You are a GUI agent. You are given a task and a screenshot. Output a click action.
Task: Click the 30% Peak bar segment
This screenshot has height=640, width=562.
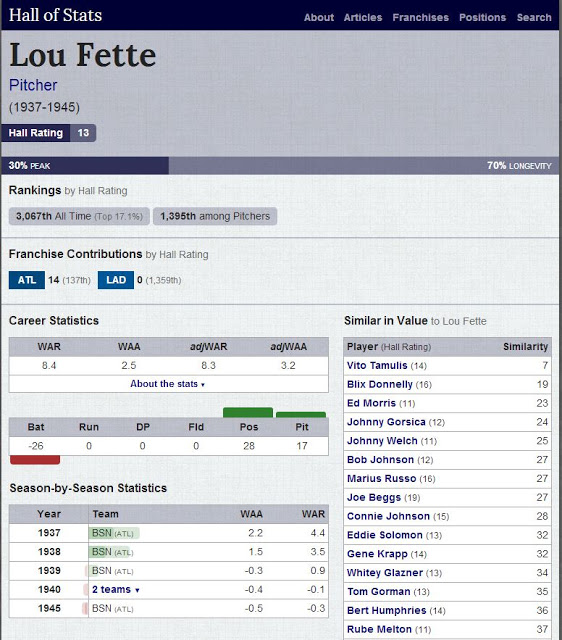coord(85,165)
